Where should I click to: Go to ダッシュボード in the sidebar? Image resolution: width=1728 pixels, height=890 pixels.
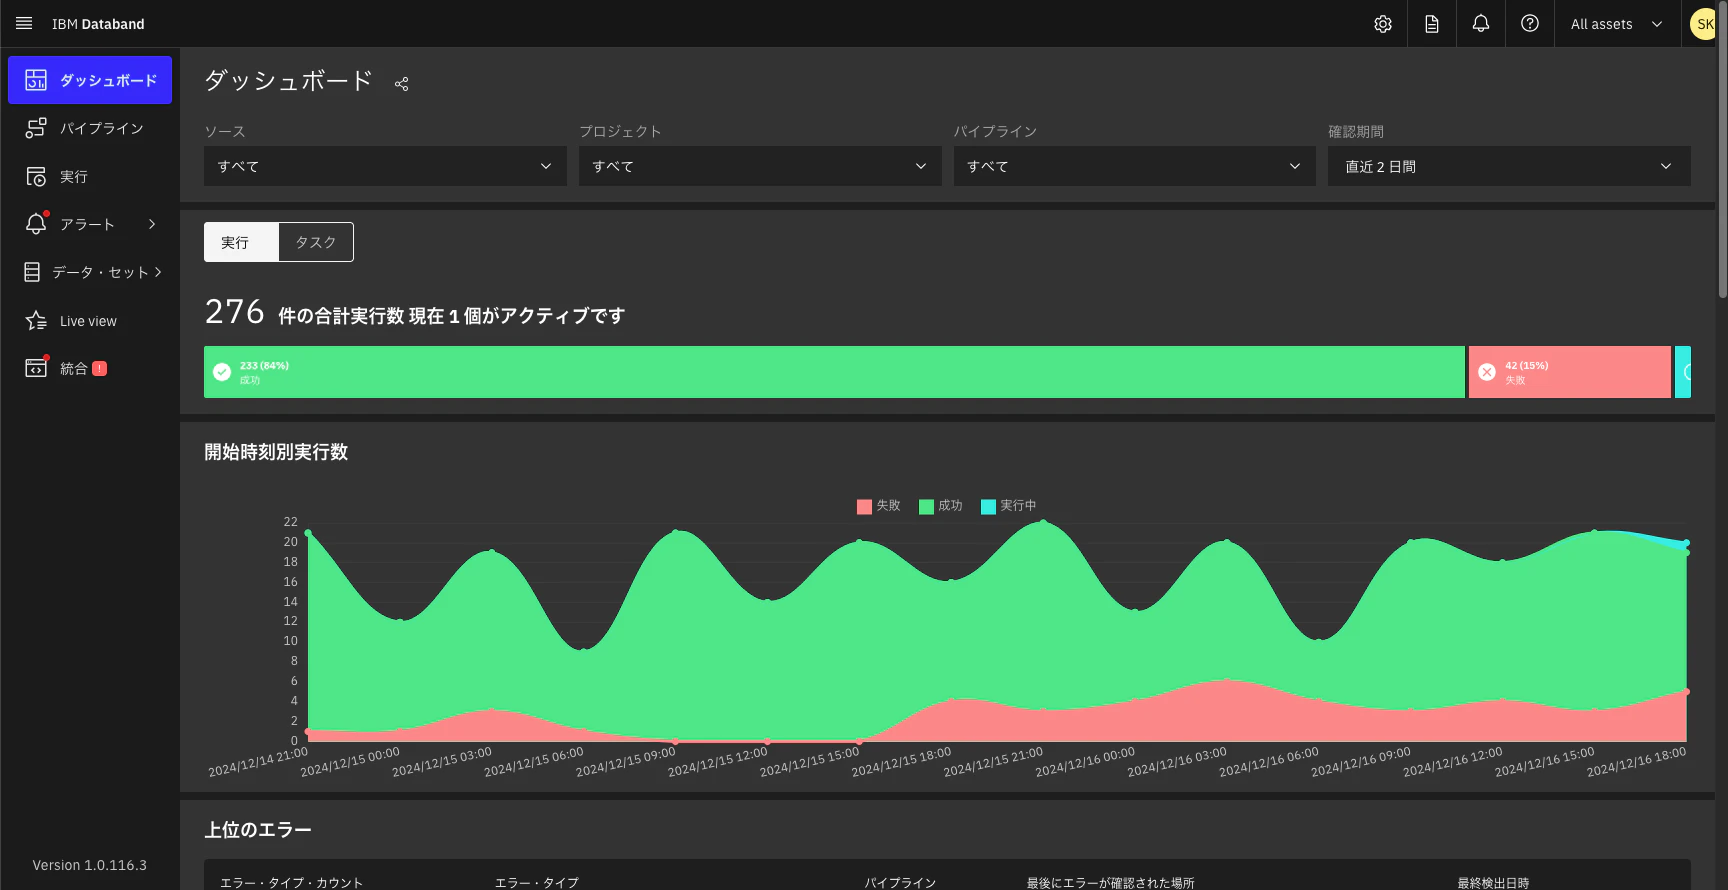coord(90,80)
